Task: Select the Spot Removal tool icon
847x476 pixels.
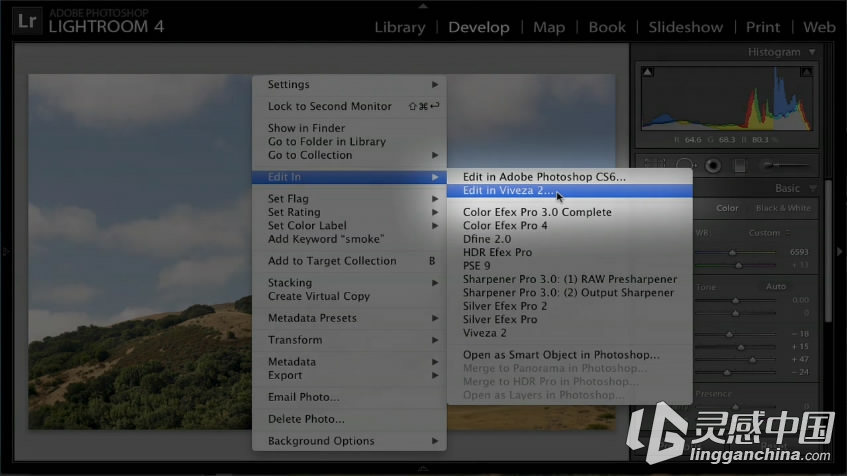Action: (x=684, y=165)
